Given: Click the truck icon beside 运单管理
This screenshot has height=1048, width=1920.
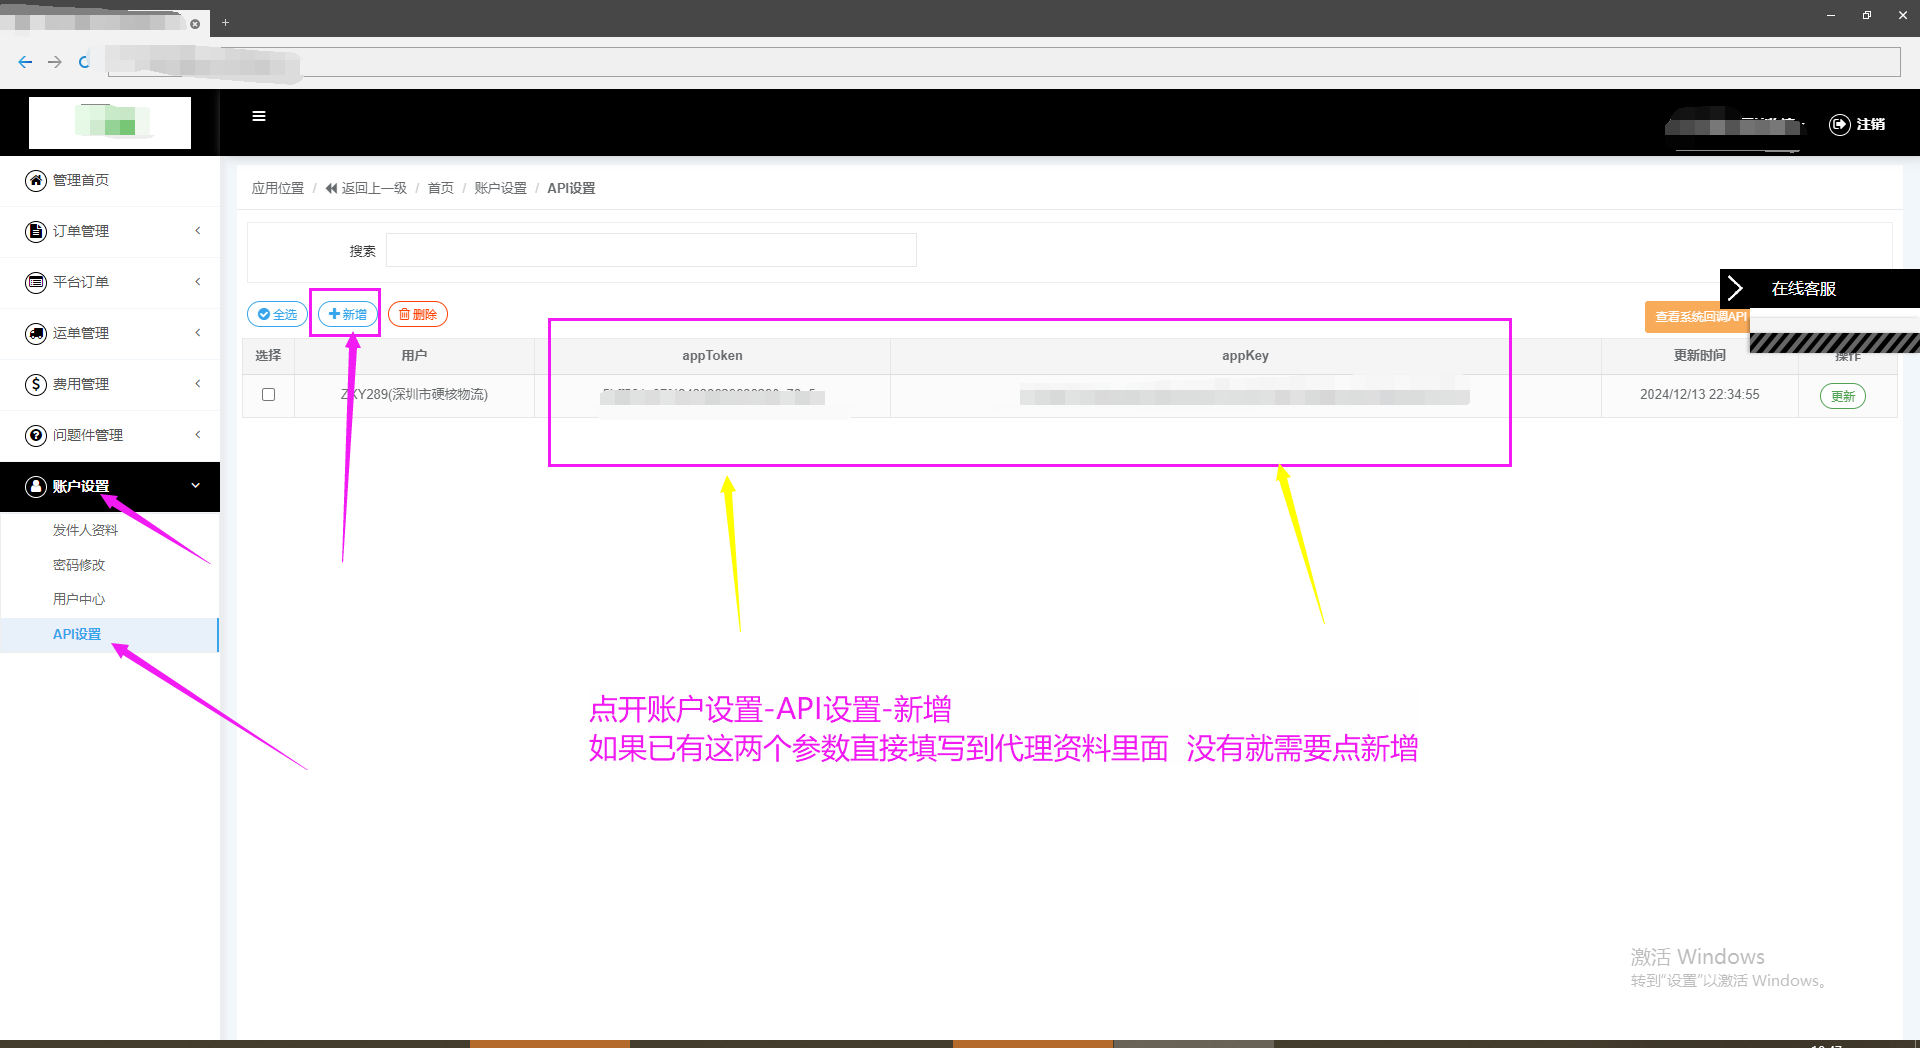Looking at the screenshot, I should pyautogui.click(x=36, y=333).
